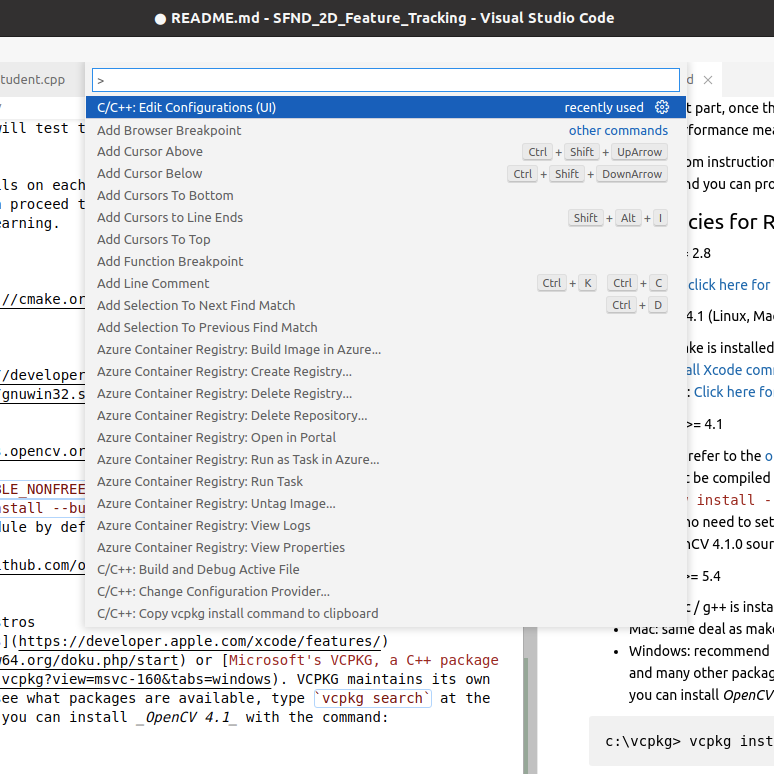Choose Add Cursors To Top
Image resolution: width=774 pixels, height=774 pixels.
point(386,239)
